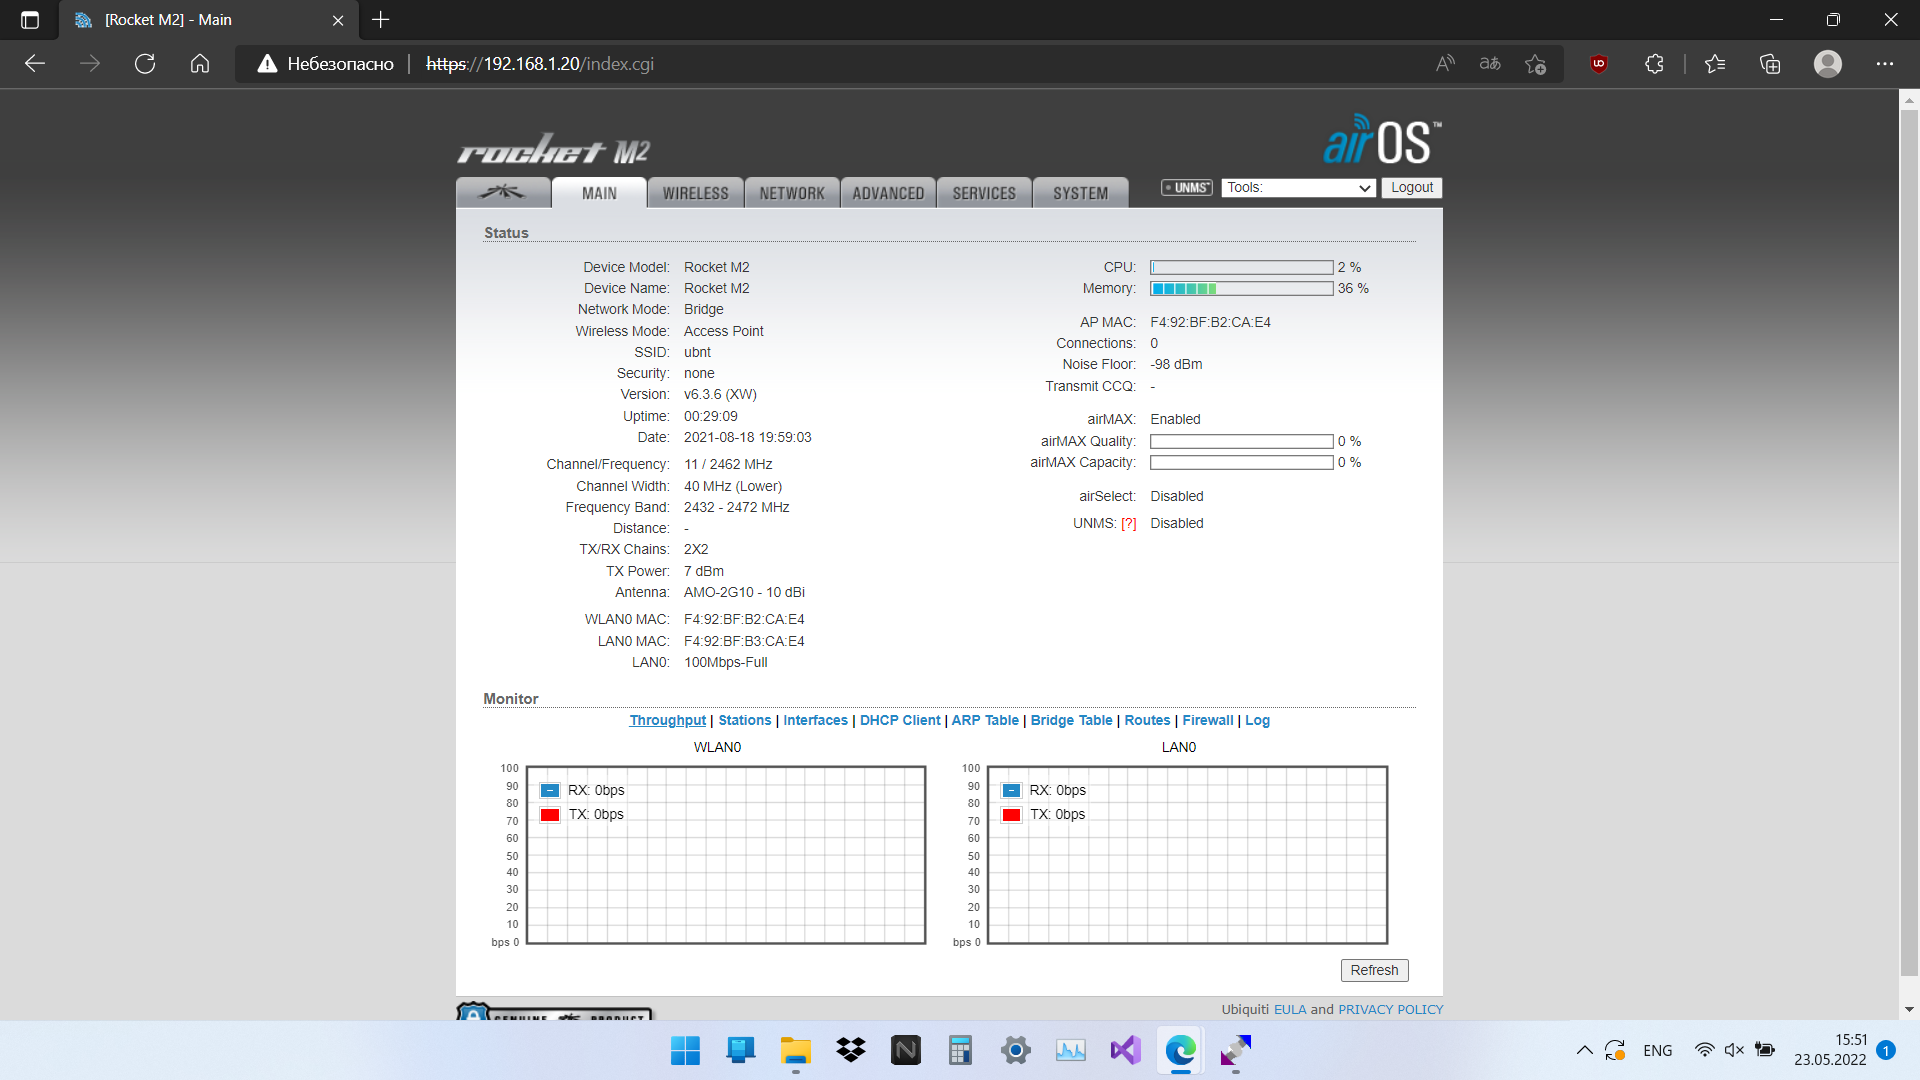Click the UNMS button
Image resolution: width=1920 pixels, height=1080 pixels.
1186,187
